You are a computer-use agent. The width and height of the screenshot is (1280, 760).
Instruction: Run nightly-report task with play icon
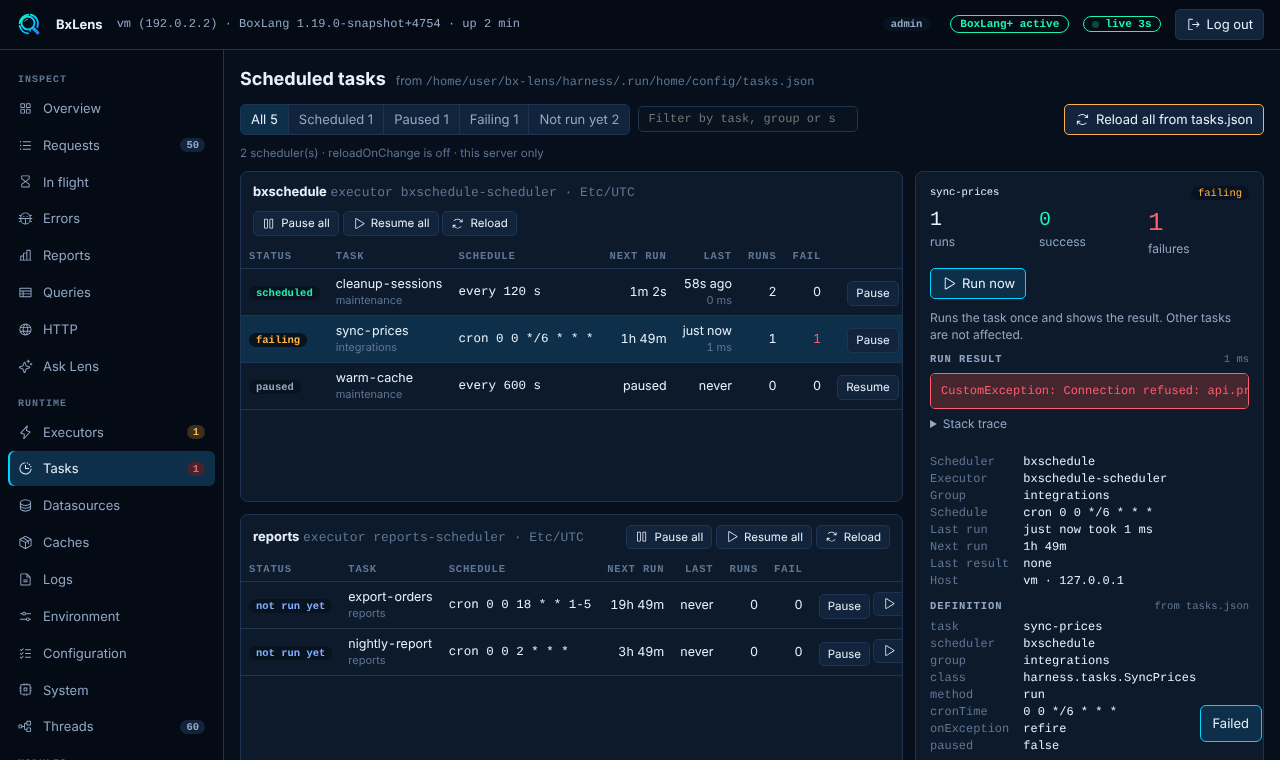click(x=888, y=651)
